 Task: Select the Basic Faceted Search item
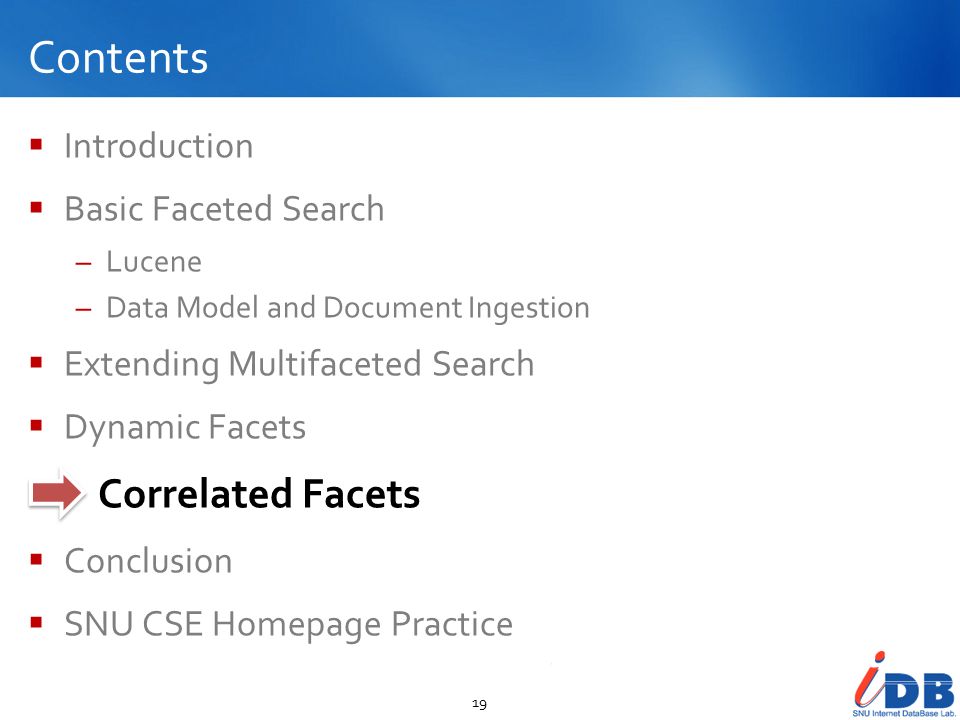coord(224,209)
